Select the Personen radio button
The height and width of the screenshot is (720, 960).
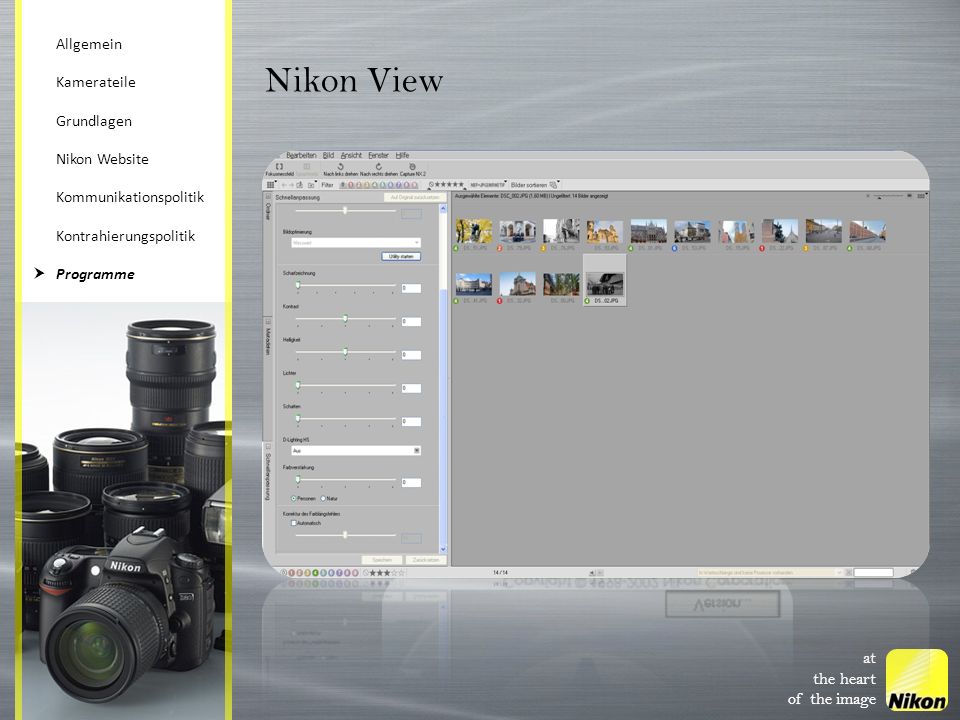point(294,498)
